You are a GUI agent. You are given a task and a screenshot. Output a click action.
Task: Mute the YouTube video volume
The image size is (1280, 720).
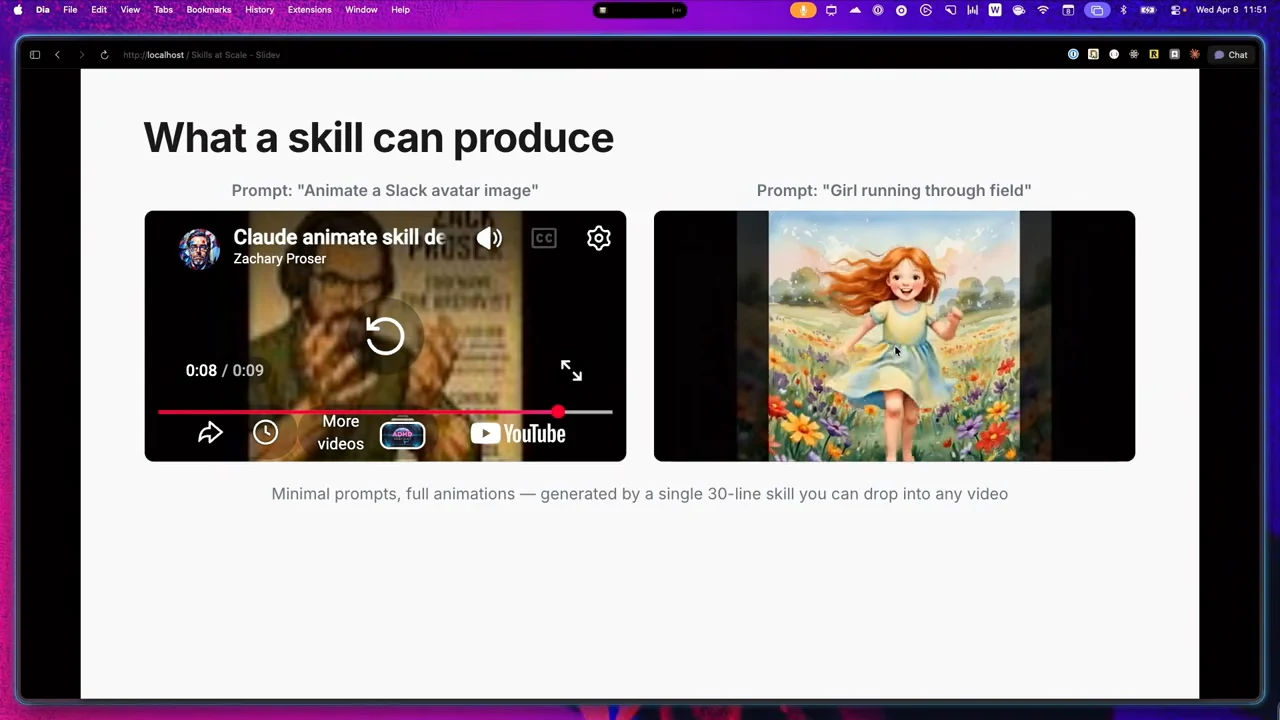(x=489, y=238)
